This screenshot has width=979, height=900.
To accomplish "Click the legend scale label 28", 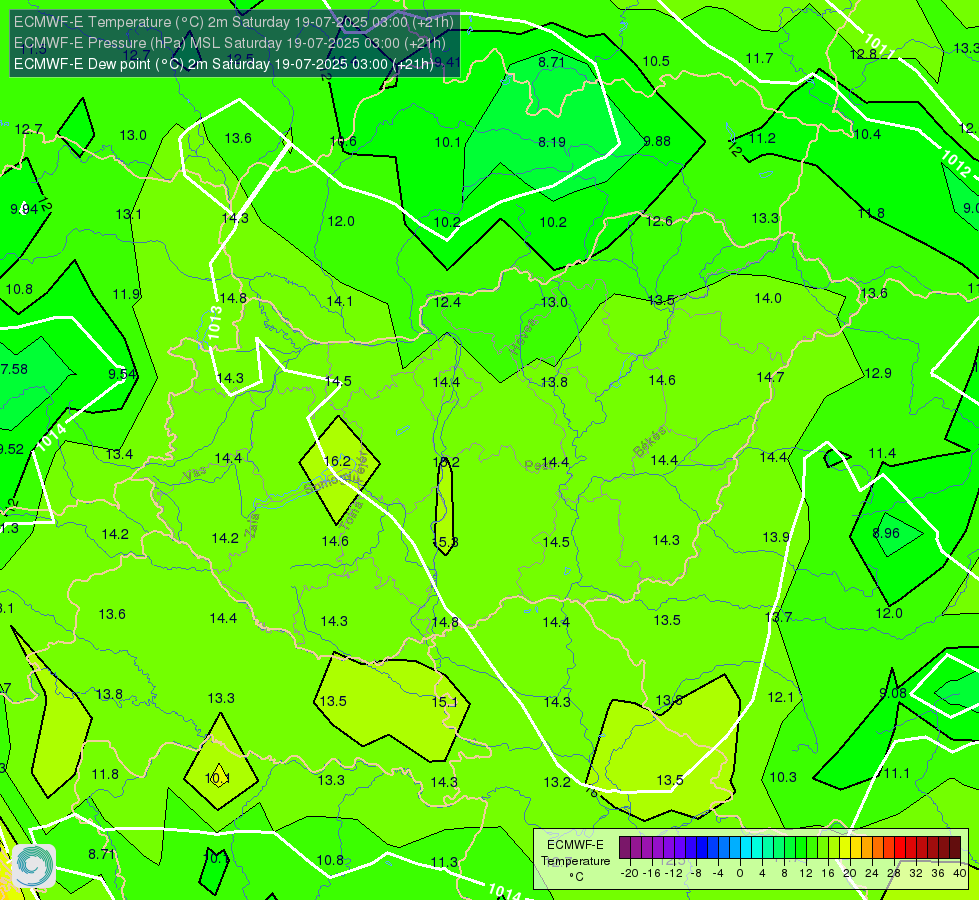I will (893, 873).
